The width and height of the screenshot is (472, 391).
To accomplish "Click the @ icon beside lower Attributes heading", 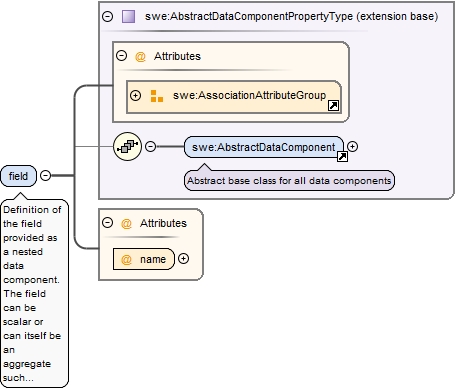I will pos(126,223).
